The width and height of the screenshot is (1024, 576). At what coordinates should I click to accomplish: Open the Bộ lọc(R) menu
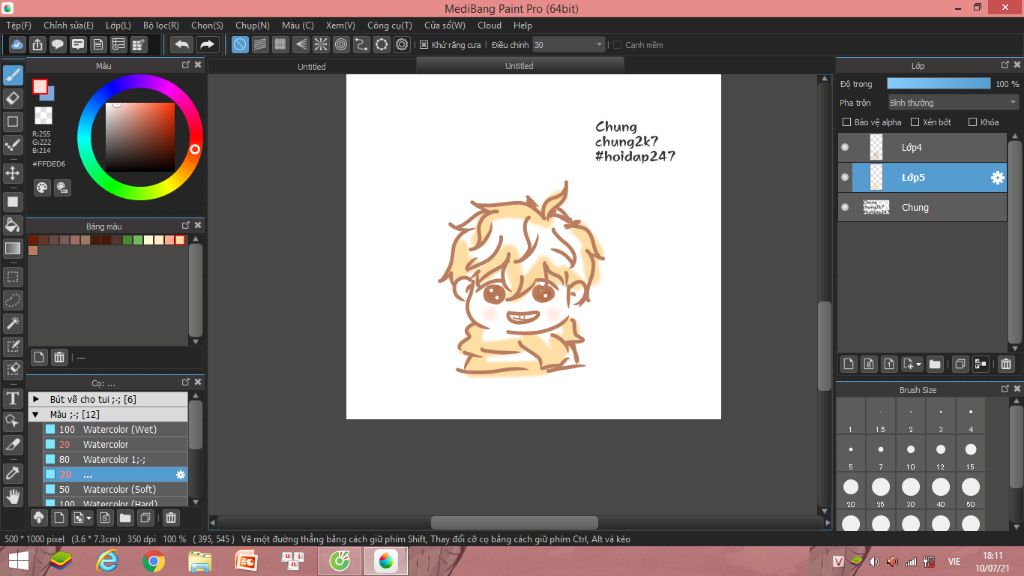[161, 25]
